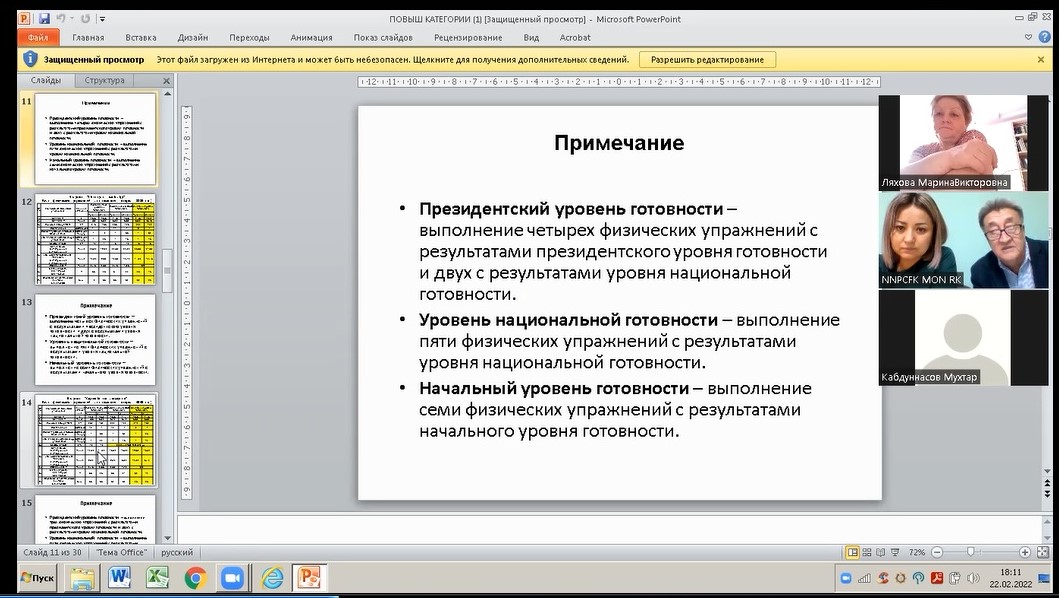
Task: Click thumbnail pane scroll down arrow
Action: pos(167,539)
